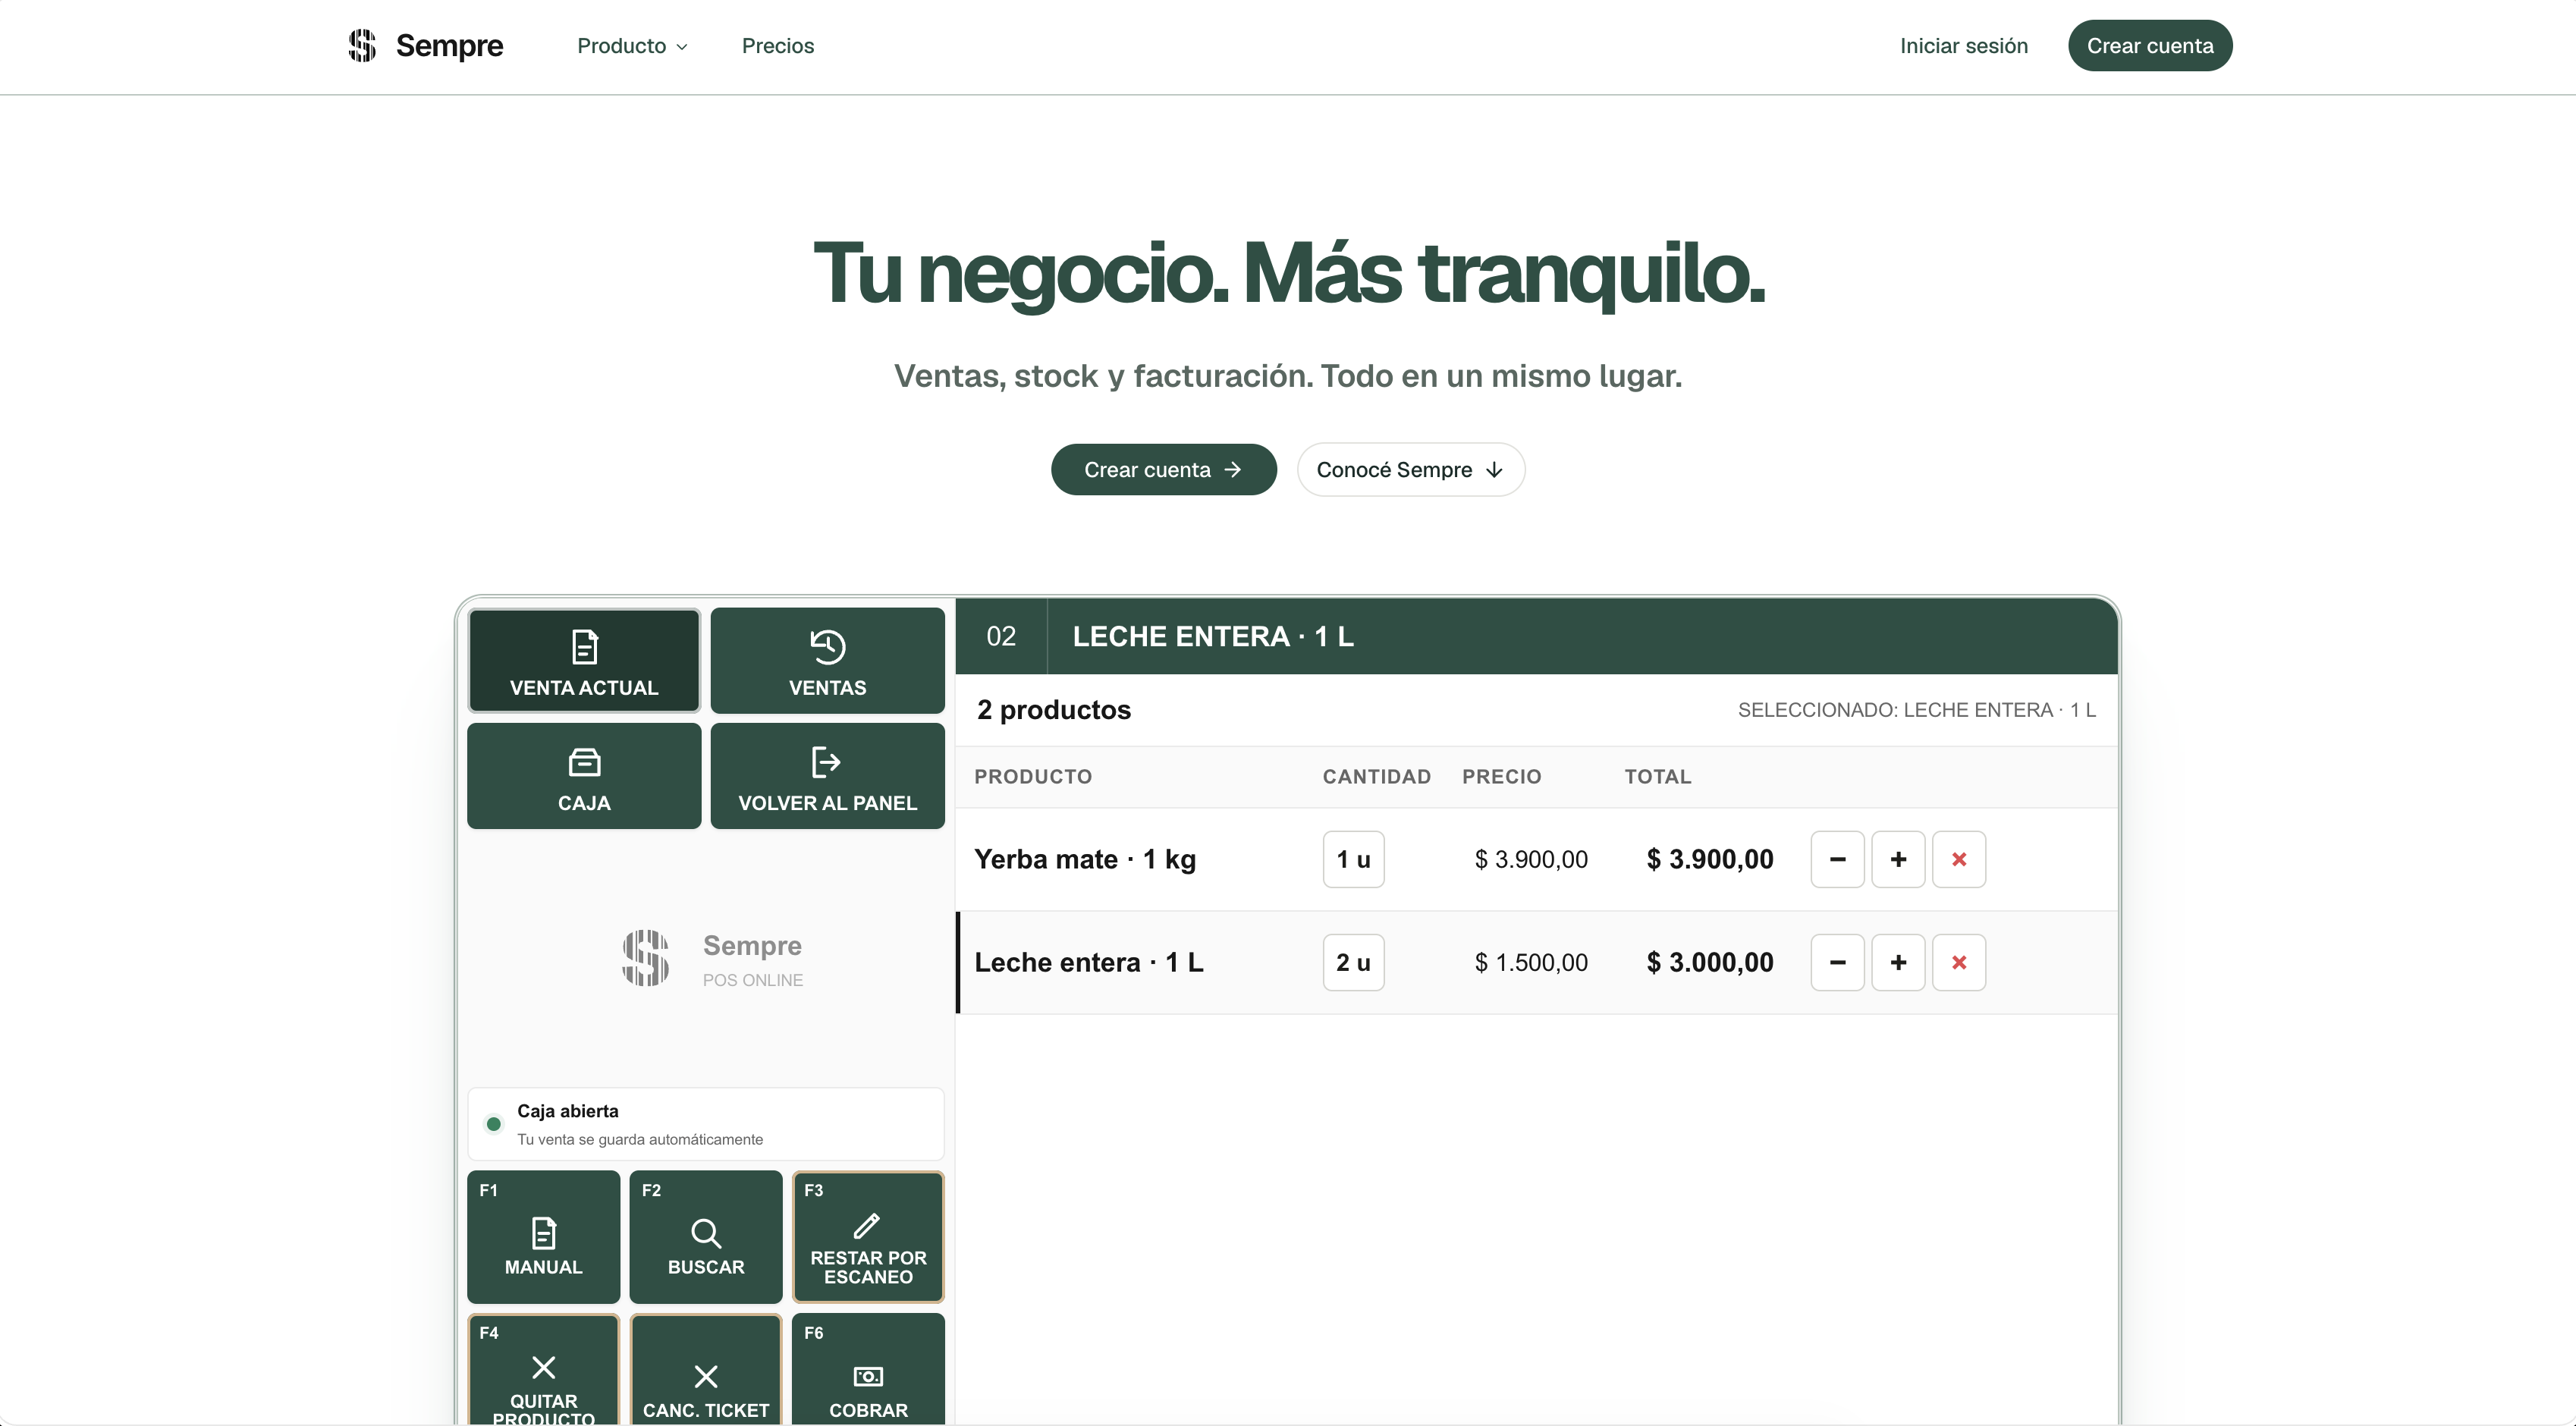Remove Yerba mate row with red X
Screen dimensions: 2576x1426
click(x=1959, y=859)
